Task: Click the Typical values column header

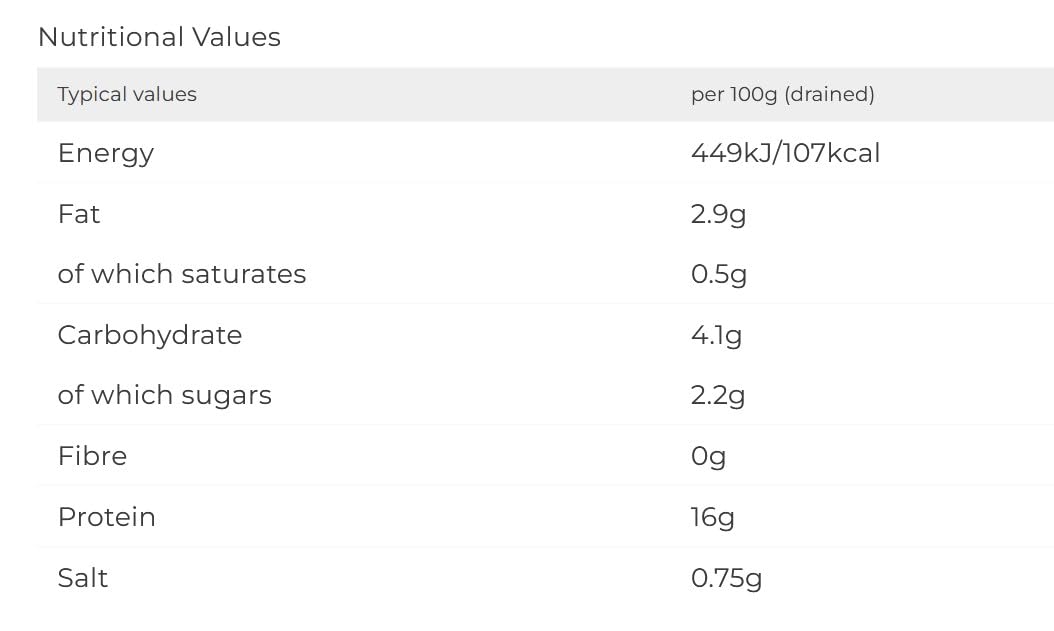Action: [127, 94]
